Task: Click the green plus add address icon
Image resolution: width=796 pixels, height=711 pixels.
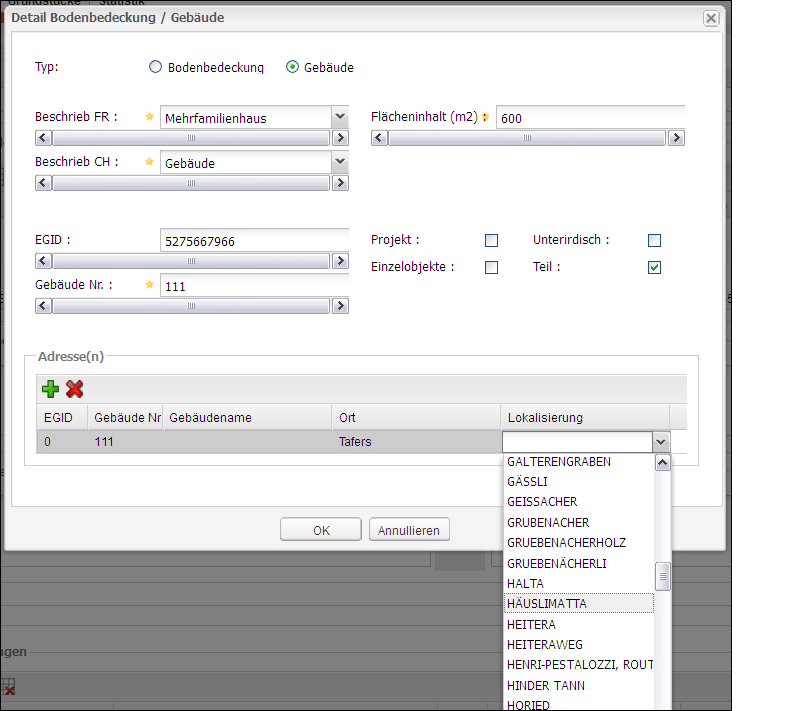Action: 51,389
